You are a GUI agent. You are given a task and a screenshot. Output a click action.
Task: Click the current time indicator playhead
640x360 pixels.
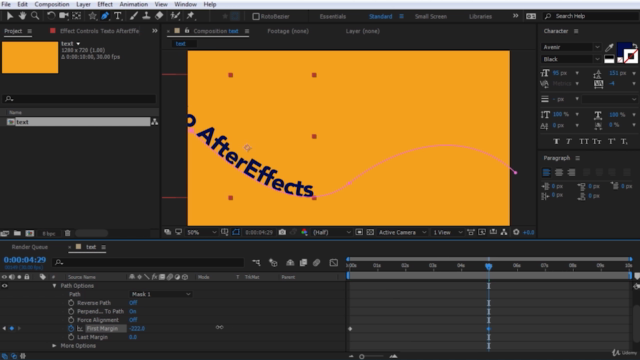click(489, 267)
